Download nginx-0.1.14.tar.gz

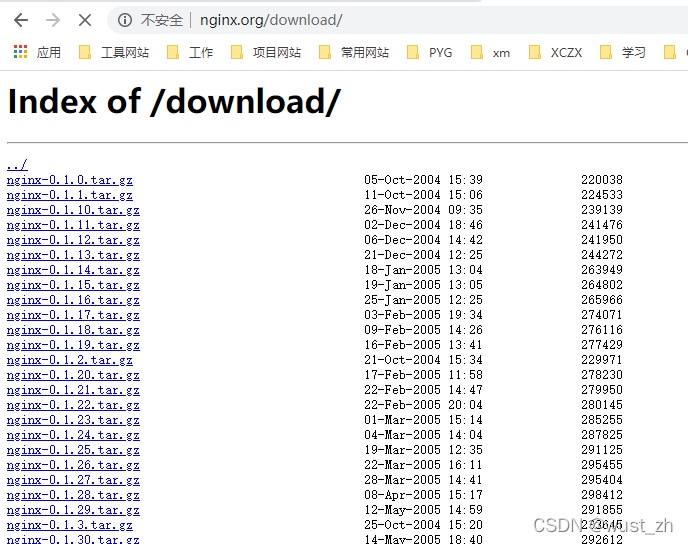tap(73, 270)
